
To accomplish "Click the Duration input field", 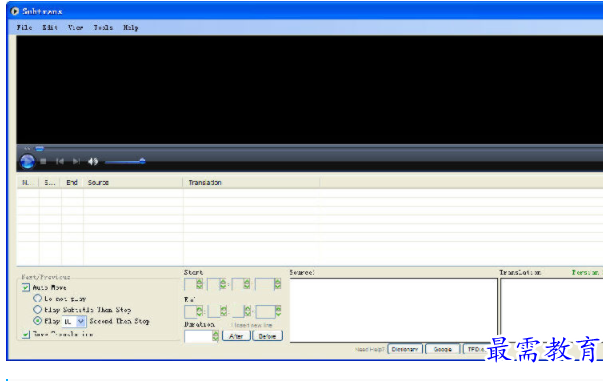I will point(198,336).
